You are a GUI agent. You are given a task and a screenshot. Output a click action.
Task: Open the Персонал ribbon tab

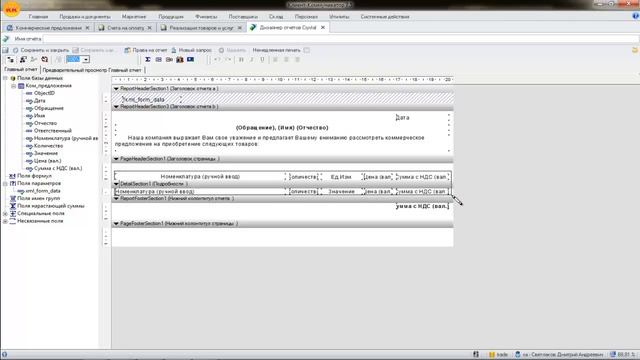tap(306, 17)
